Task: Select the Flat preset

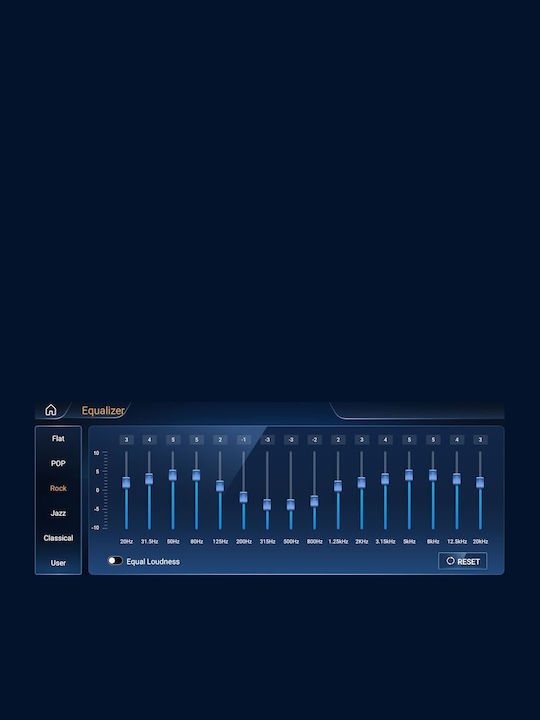Action: point(58,439)
